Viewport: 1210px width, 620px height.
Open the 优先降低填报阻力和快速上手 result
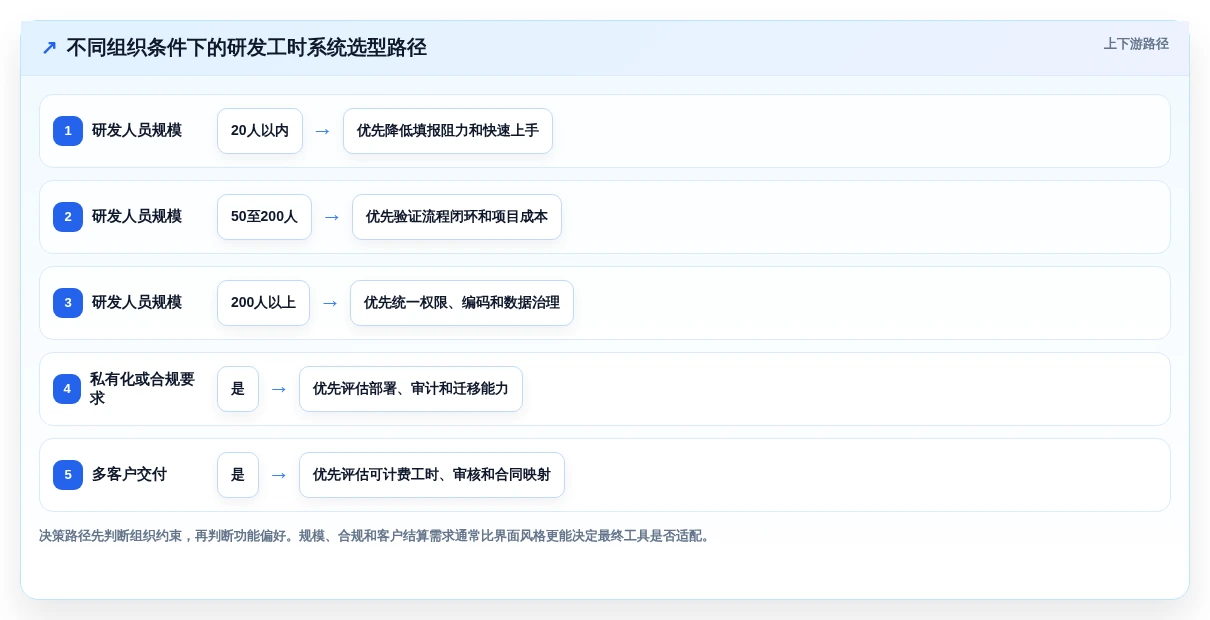(448, 131)
